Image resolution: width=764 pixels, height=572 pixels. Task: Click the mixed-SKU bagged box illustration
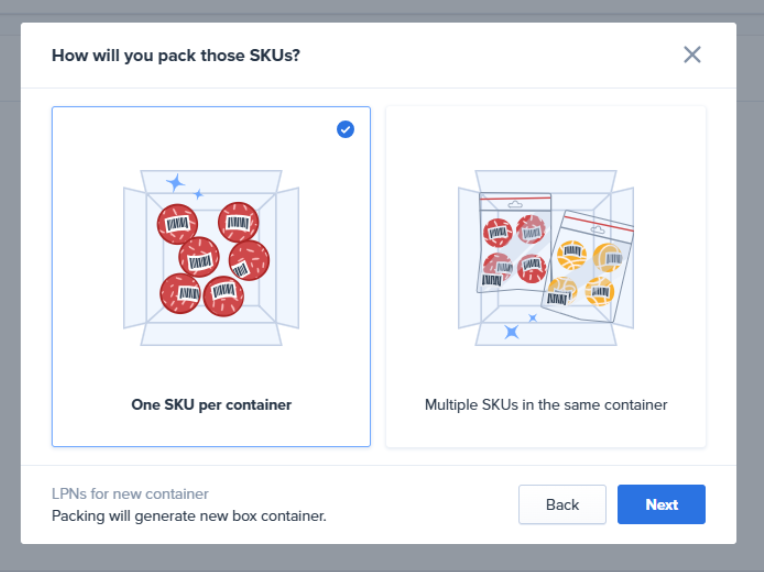[546, 258]
